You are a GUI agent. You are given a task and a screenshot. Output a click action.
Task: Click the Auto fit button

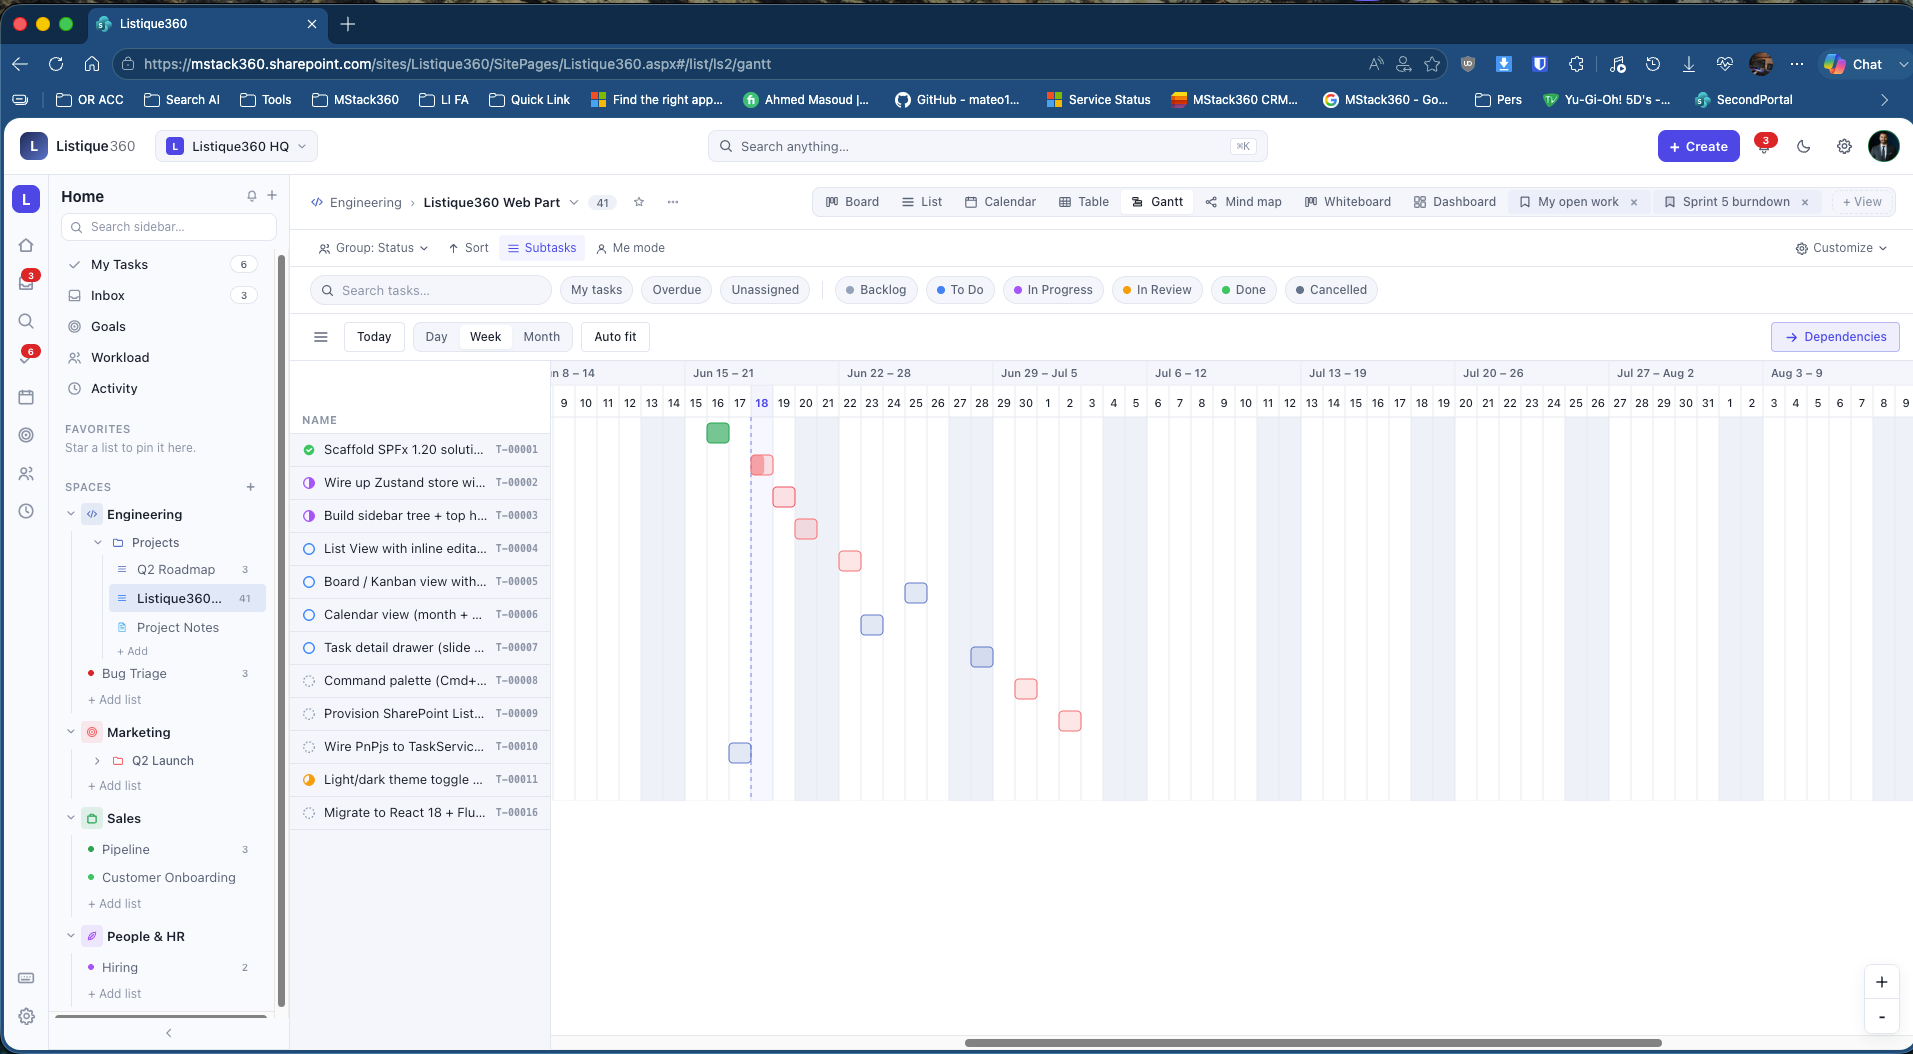pyautogui.click(x=615, y=337)
